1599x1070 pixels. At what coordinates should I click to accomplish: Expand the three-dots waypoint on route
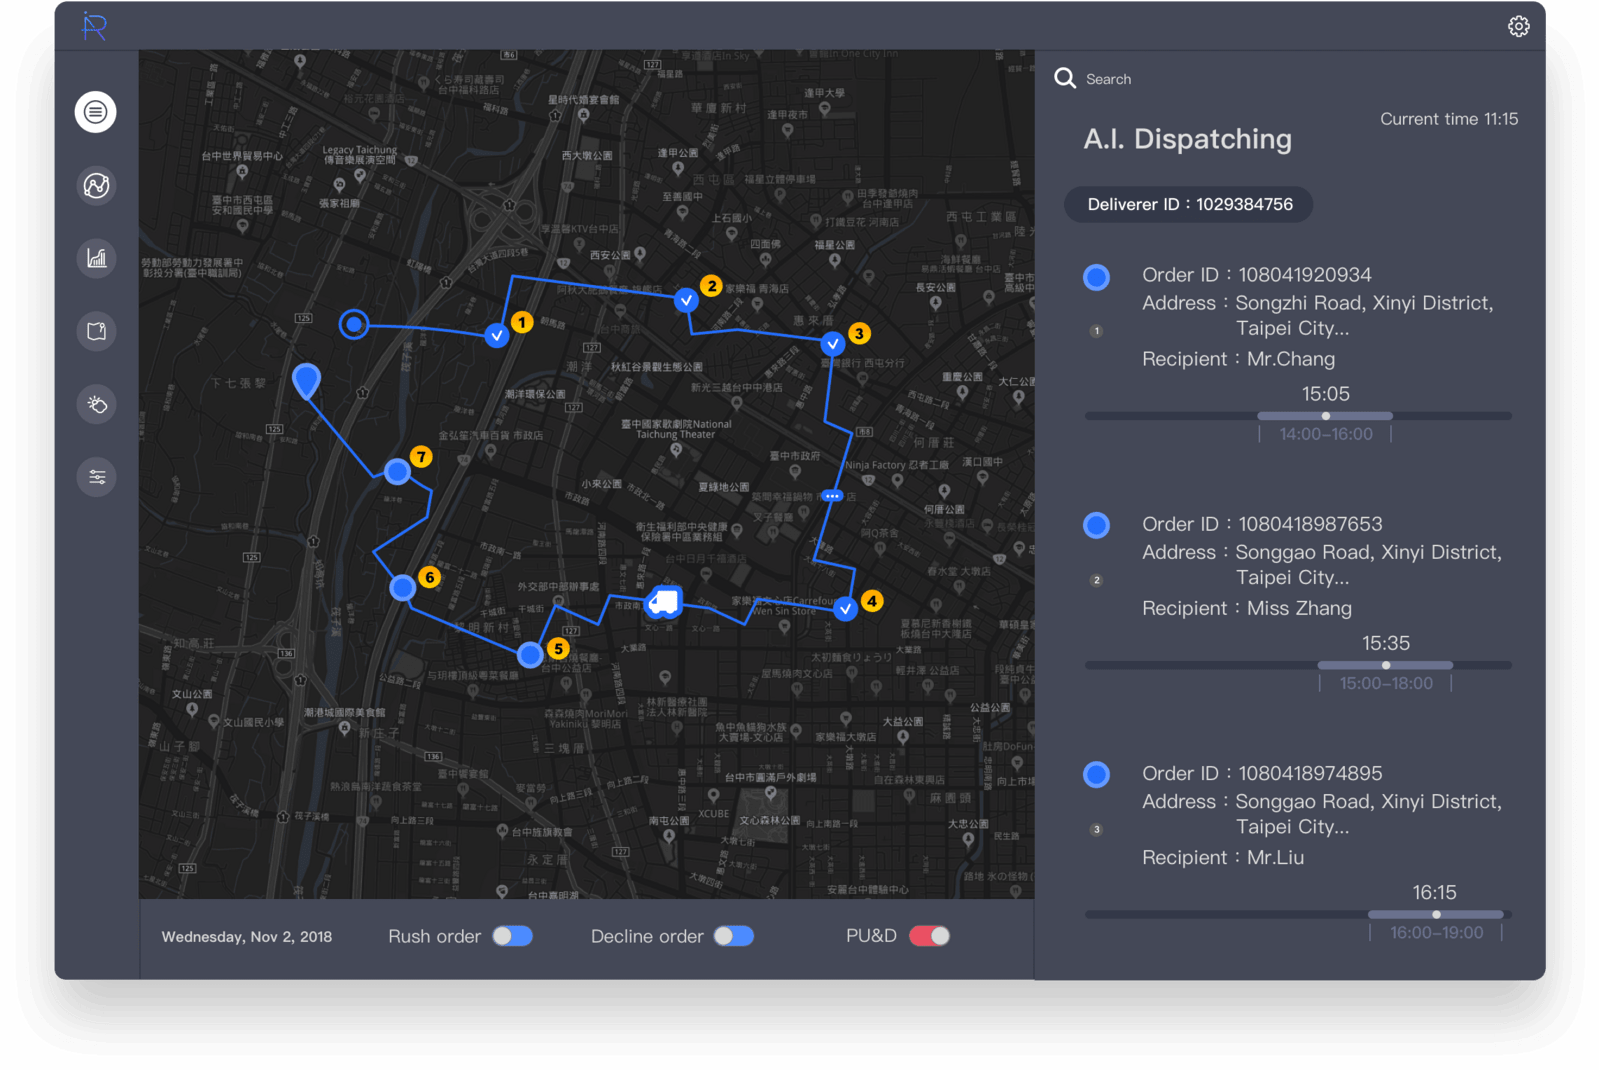832,496
